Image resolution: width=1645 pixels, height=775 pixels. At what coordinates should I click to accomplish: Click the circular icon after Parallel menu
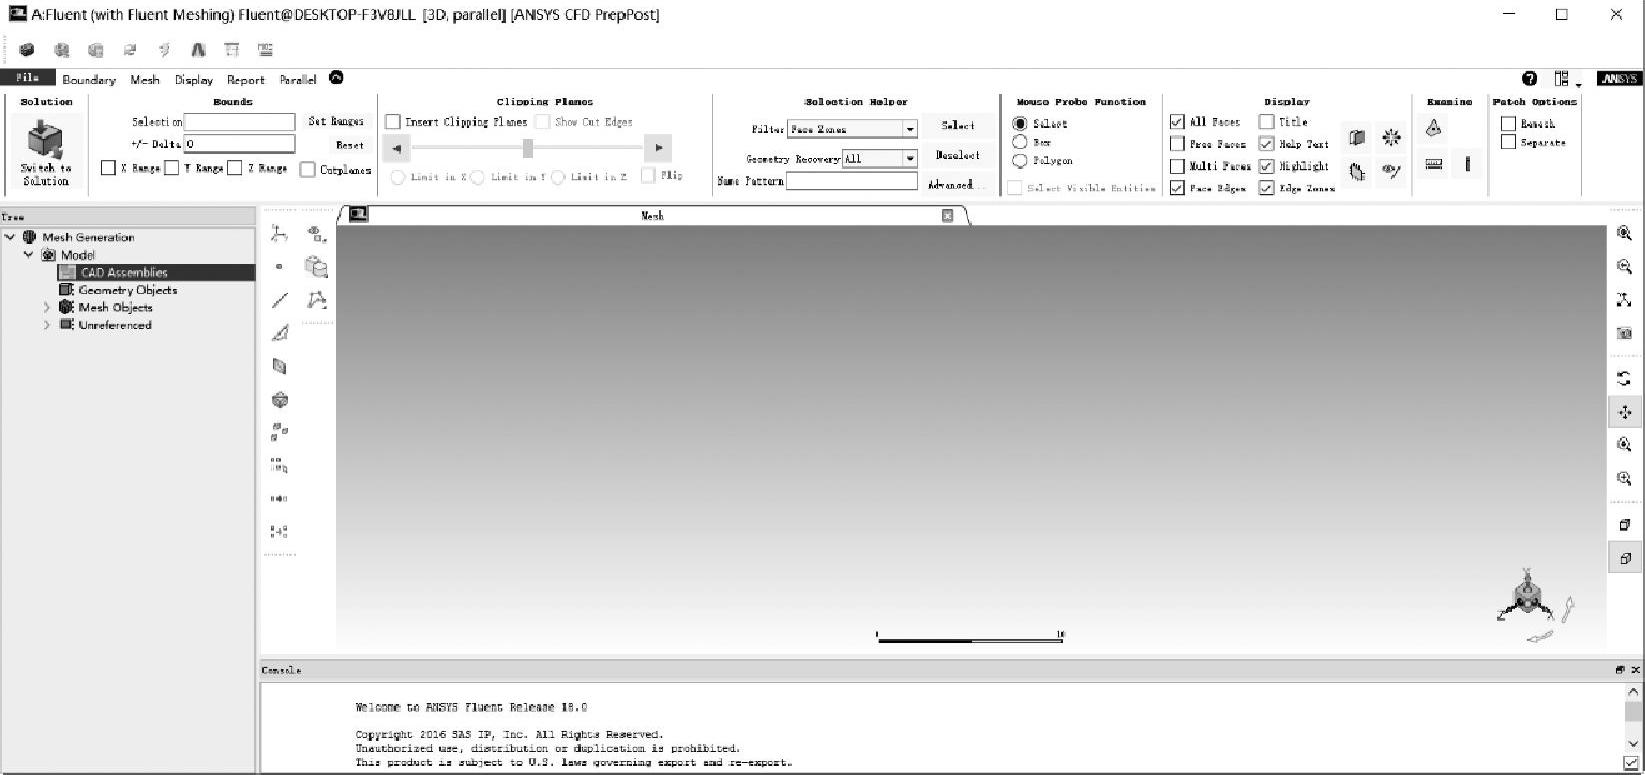(336, 78)
